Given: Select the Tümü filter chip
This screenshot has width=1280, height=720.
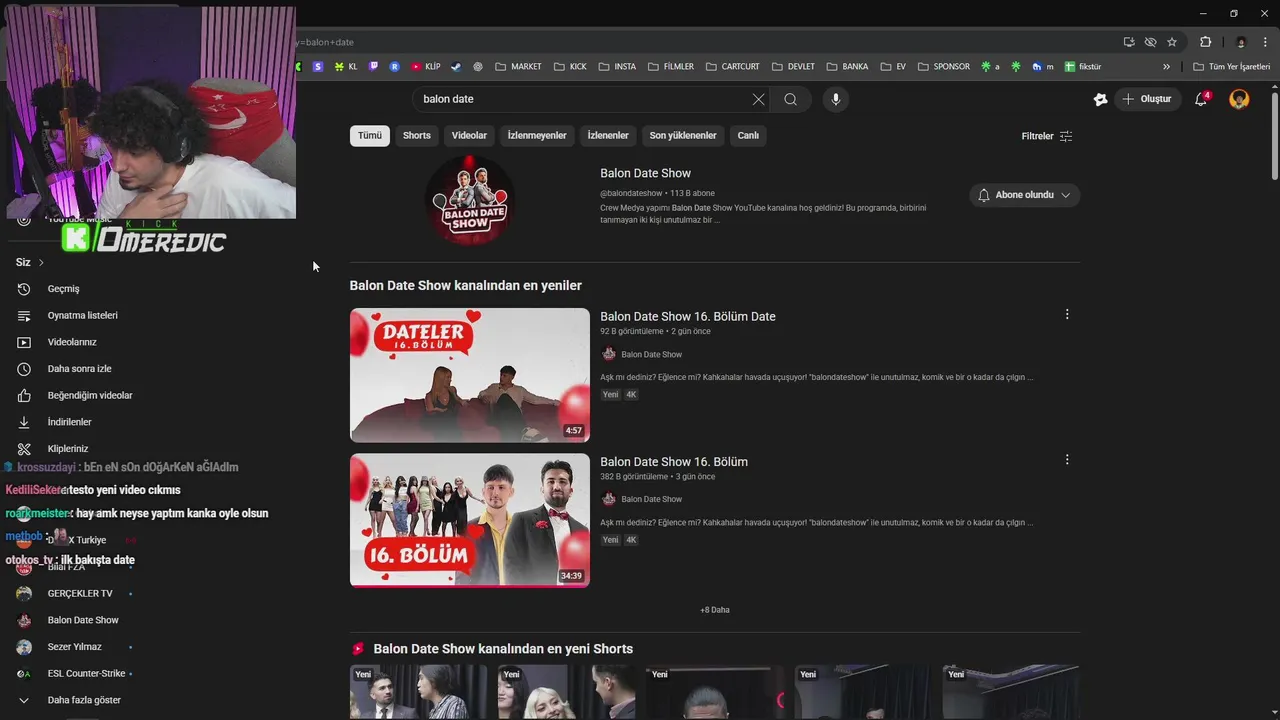Looking at the screenshot, I should [x=370, y=136].
